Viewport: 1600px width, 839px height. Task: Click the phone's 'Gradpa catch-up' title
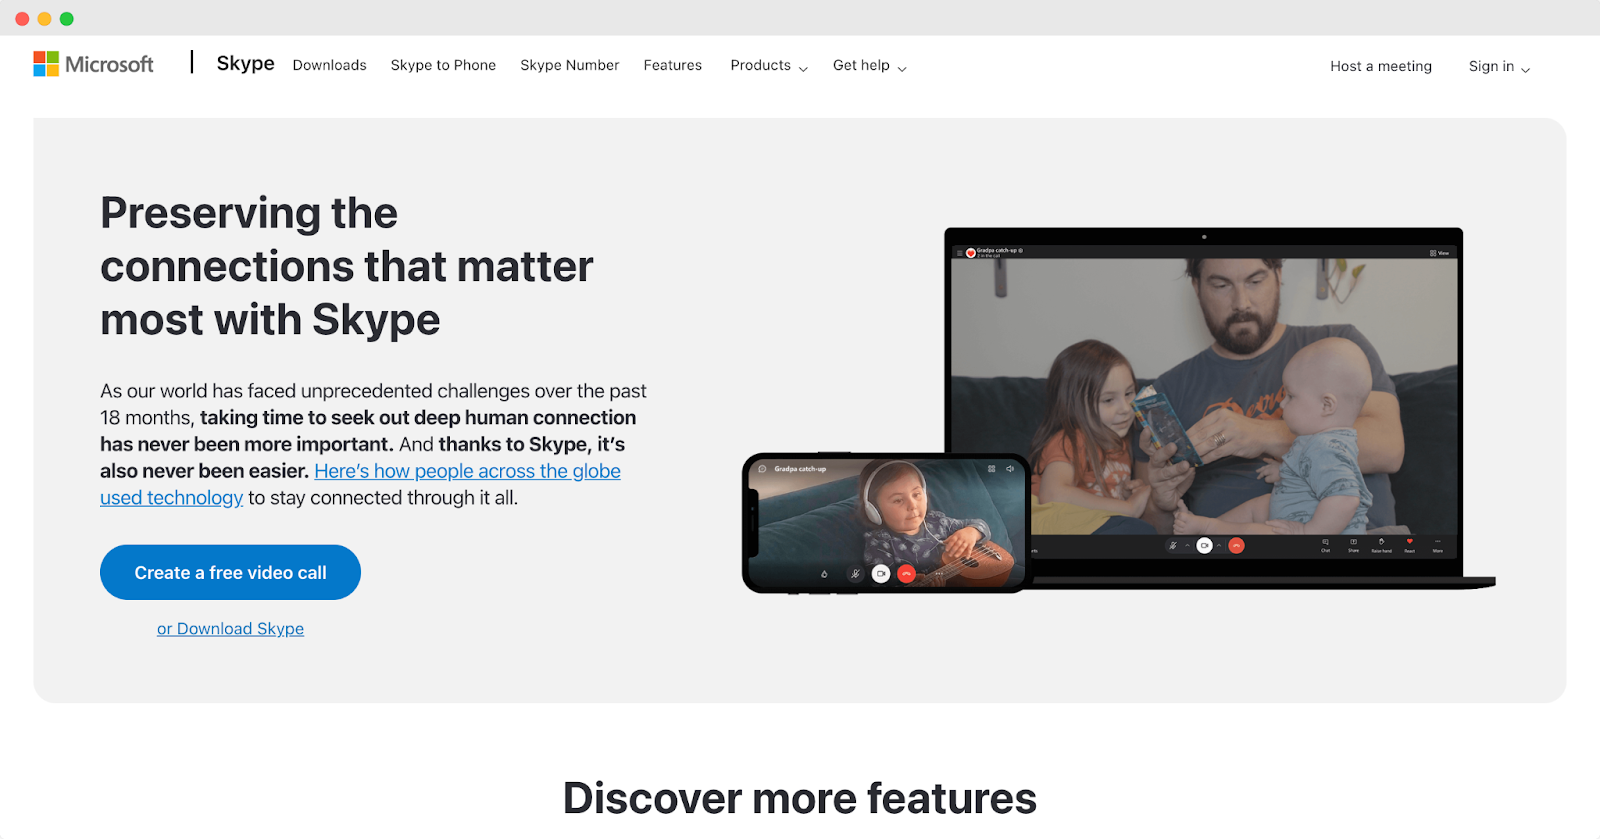800,469
